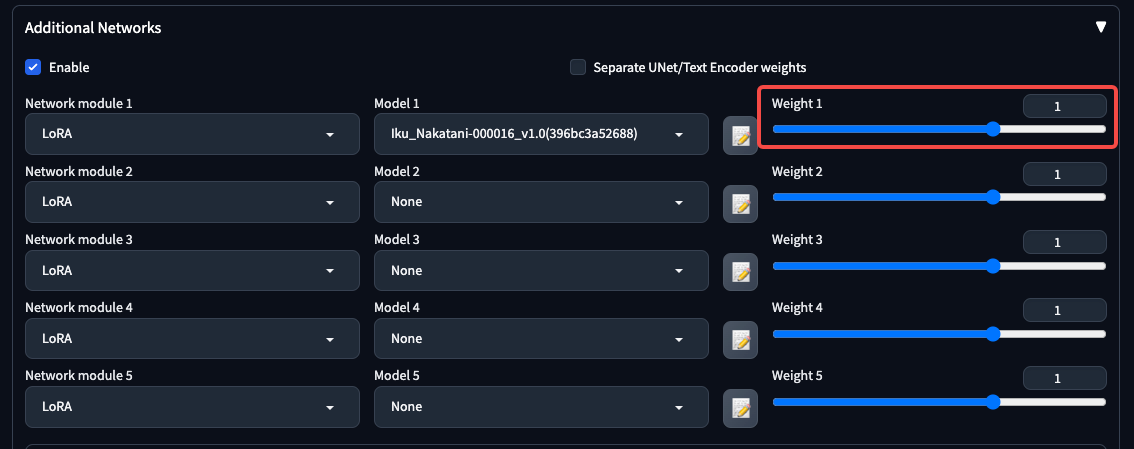Click the Weight 5 slider track
This screenshot has width=1134, height=449.
coord(880,402)
